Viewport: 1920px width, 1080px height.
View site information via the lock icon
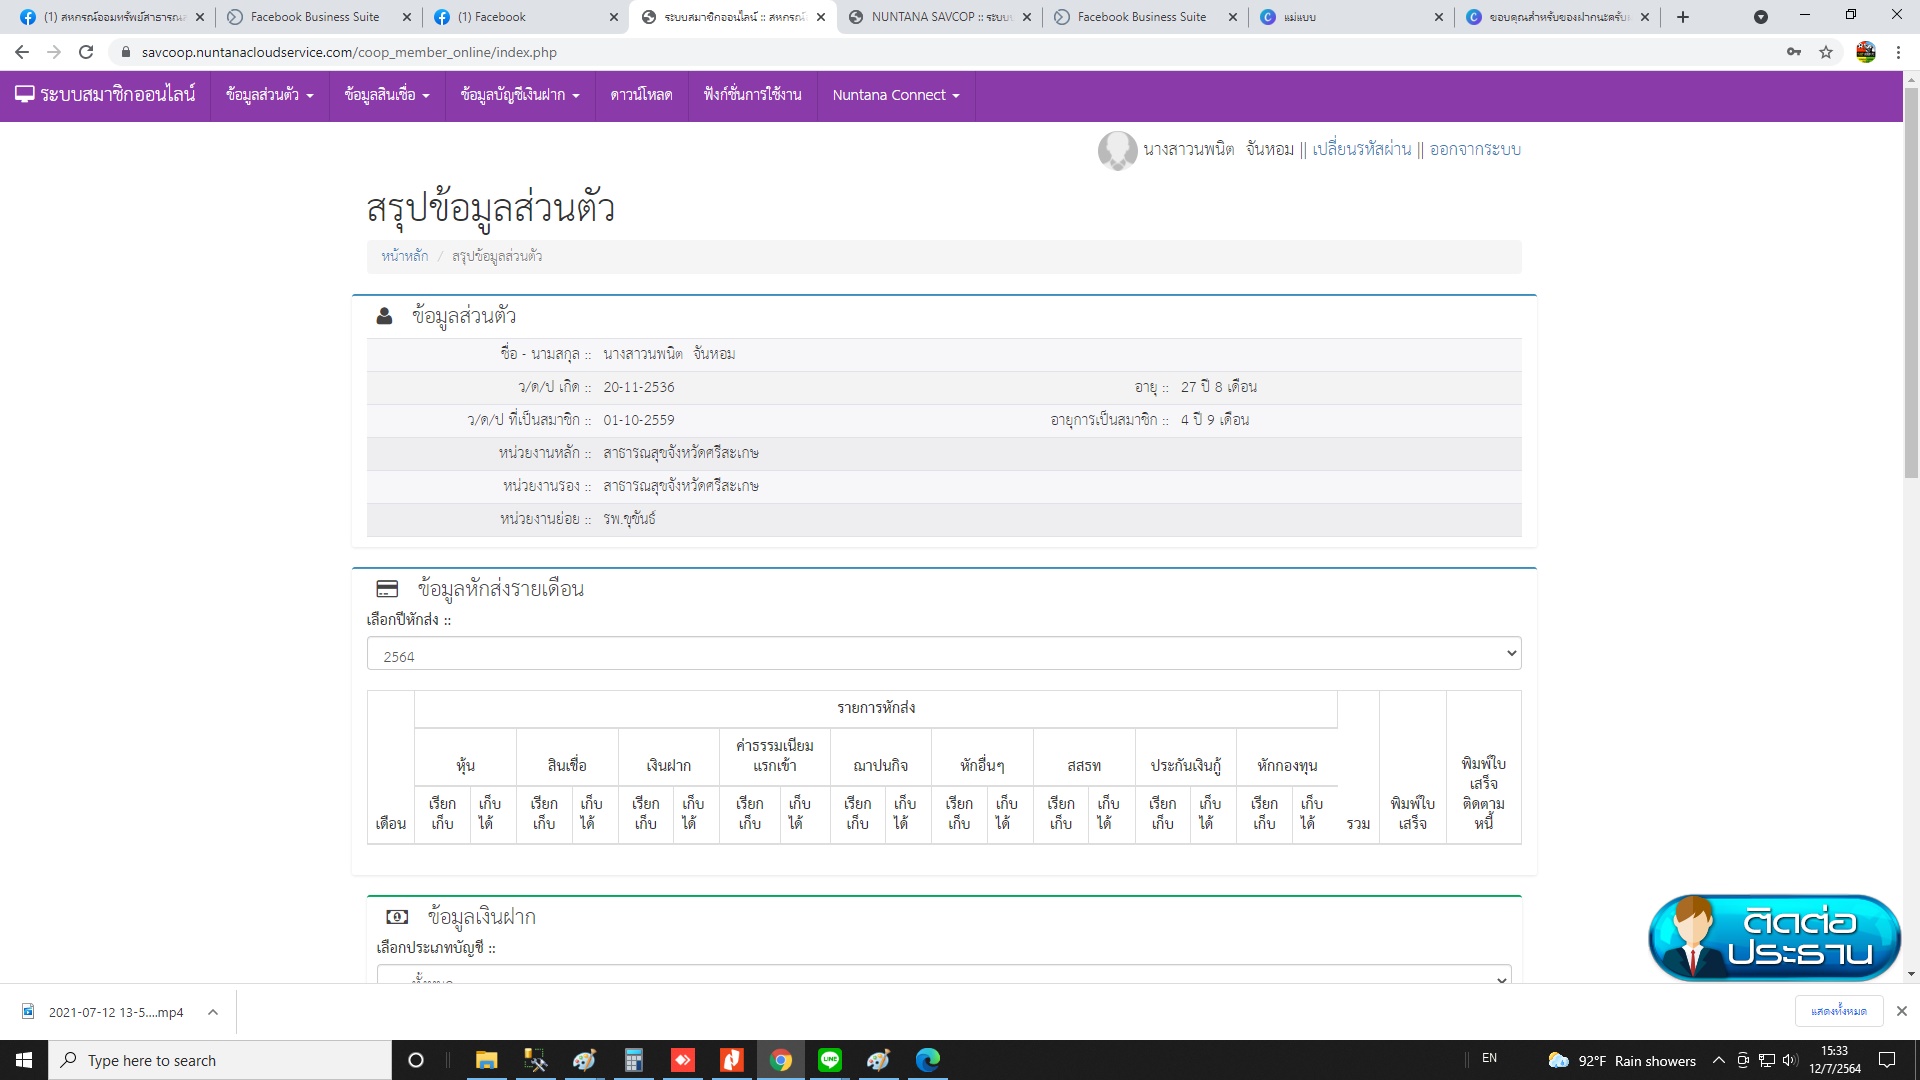coord(126,52)
